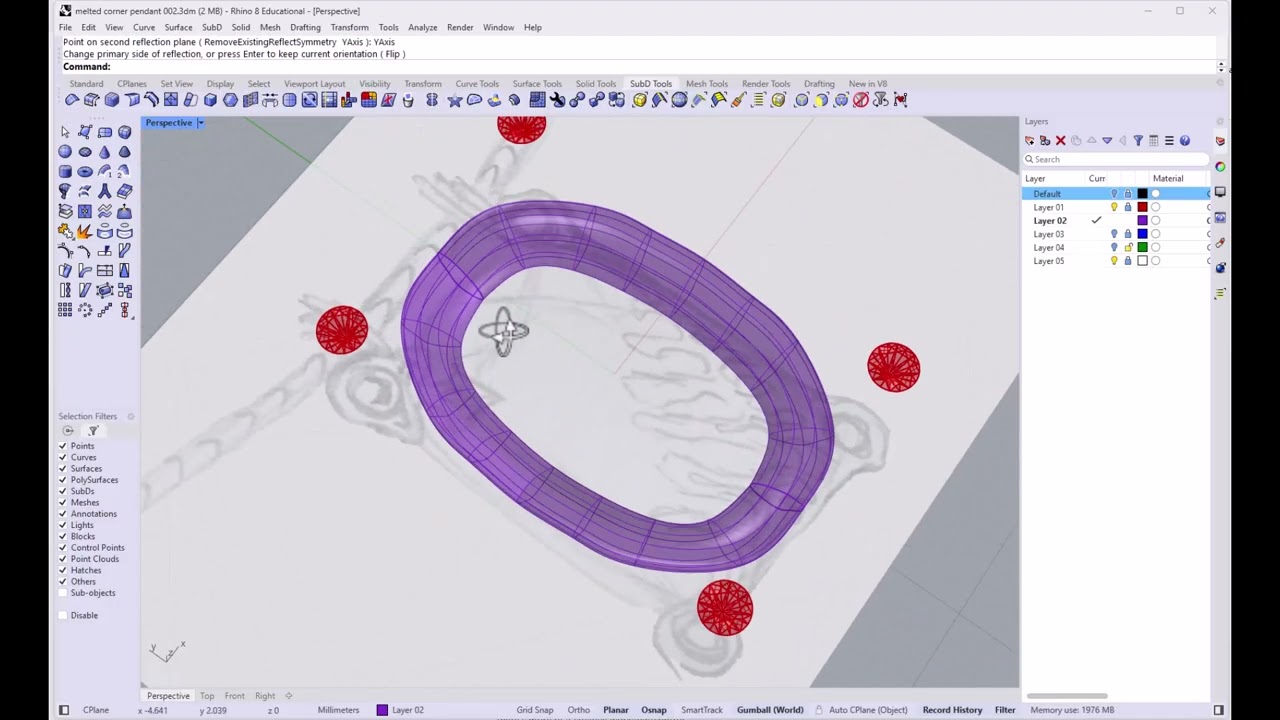Click the star icon in SubD Tools toolbar
Image resolution: width=1280 pixels, height=720 pixels.
coord(455,99)
